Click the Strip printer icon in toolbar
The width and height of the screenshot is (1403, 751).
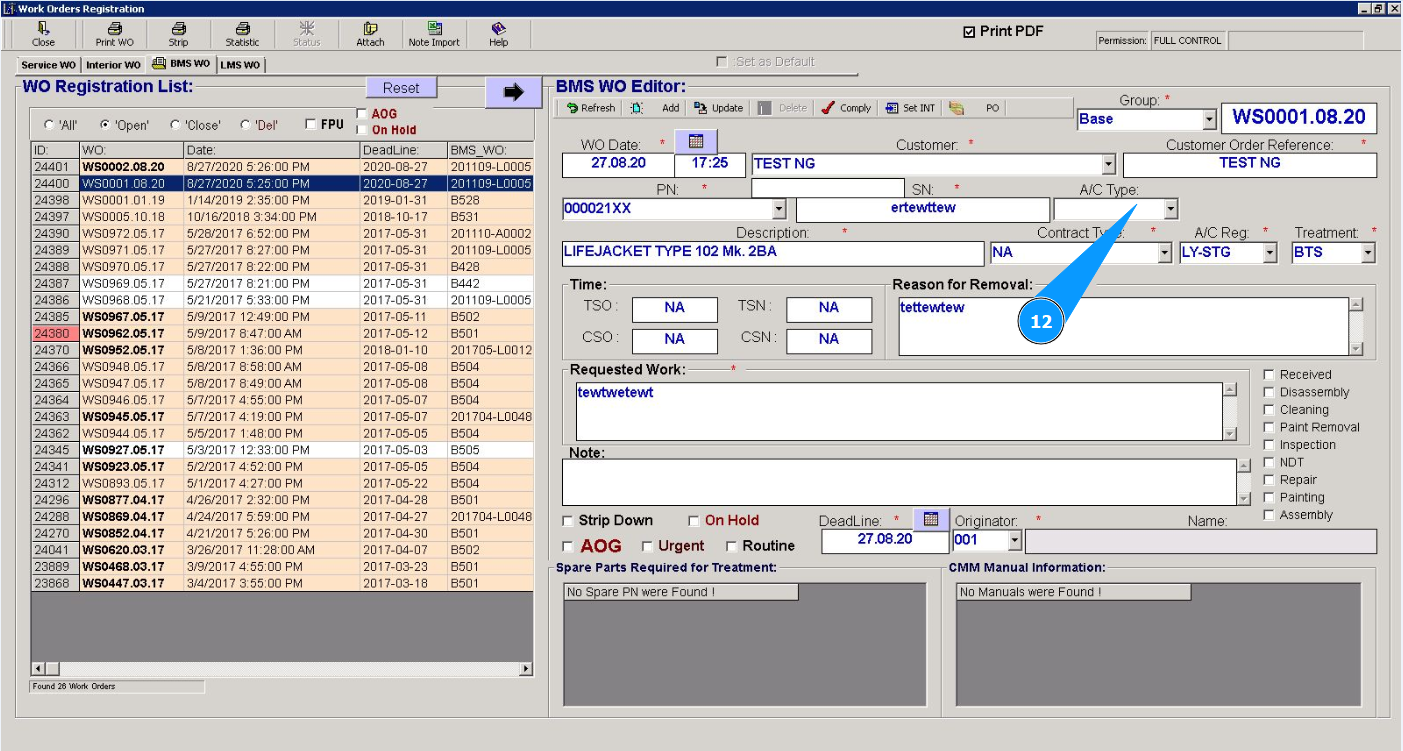coord(178,34)
